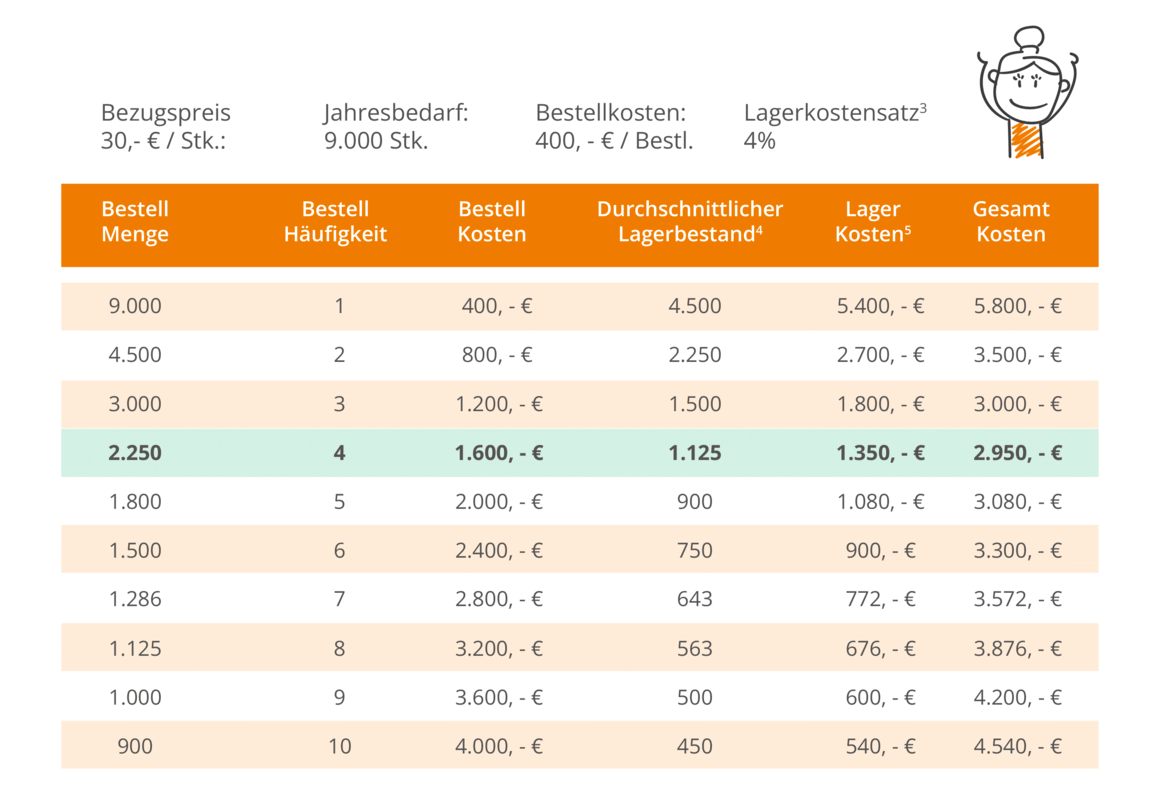Select the Bestell Häufigkeit column header
Viewport: 1159px width, 802px height.
(x=335, y=222)
